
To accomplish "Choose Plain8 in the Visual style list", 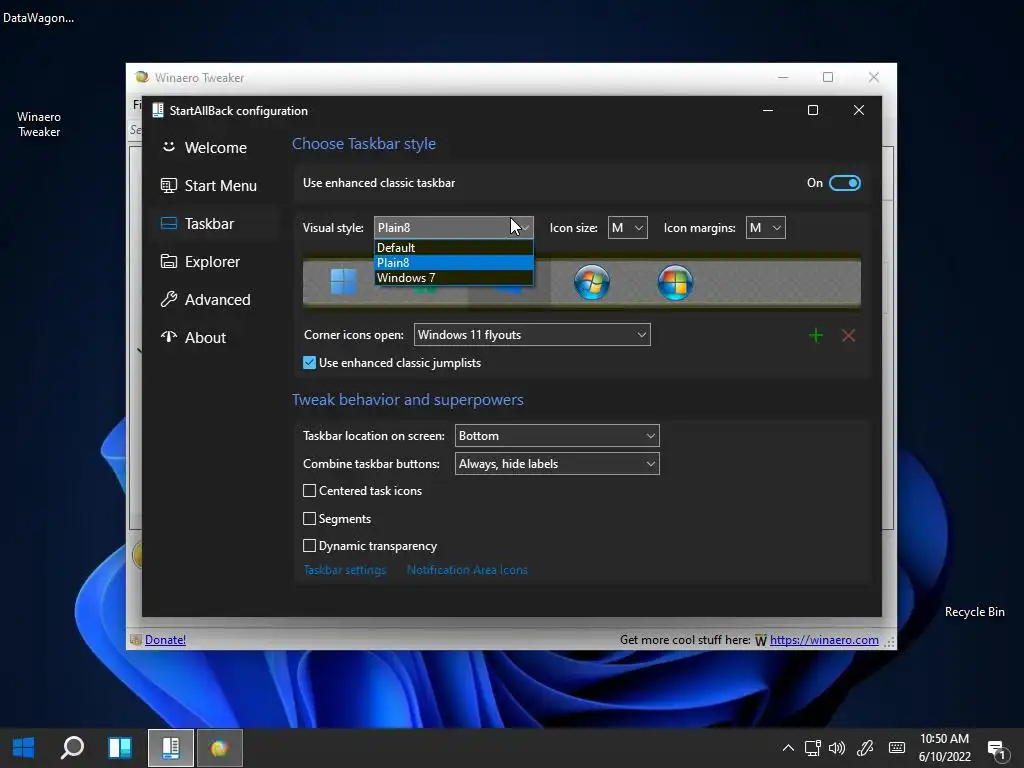I will coord(454,263).
